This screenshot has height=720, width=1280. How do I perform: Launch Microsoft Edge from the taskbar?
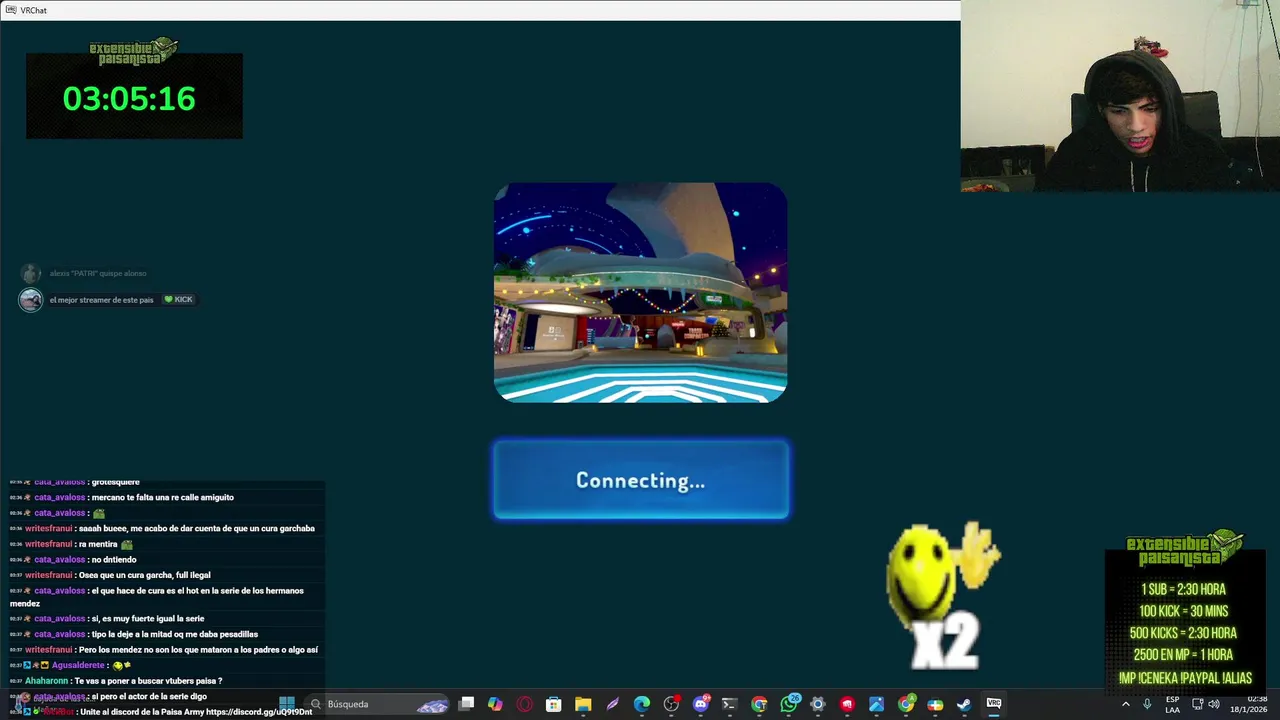(x=641, y=704)
